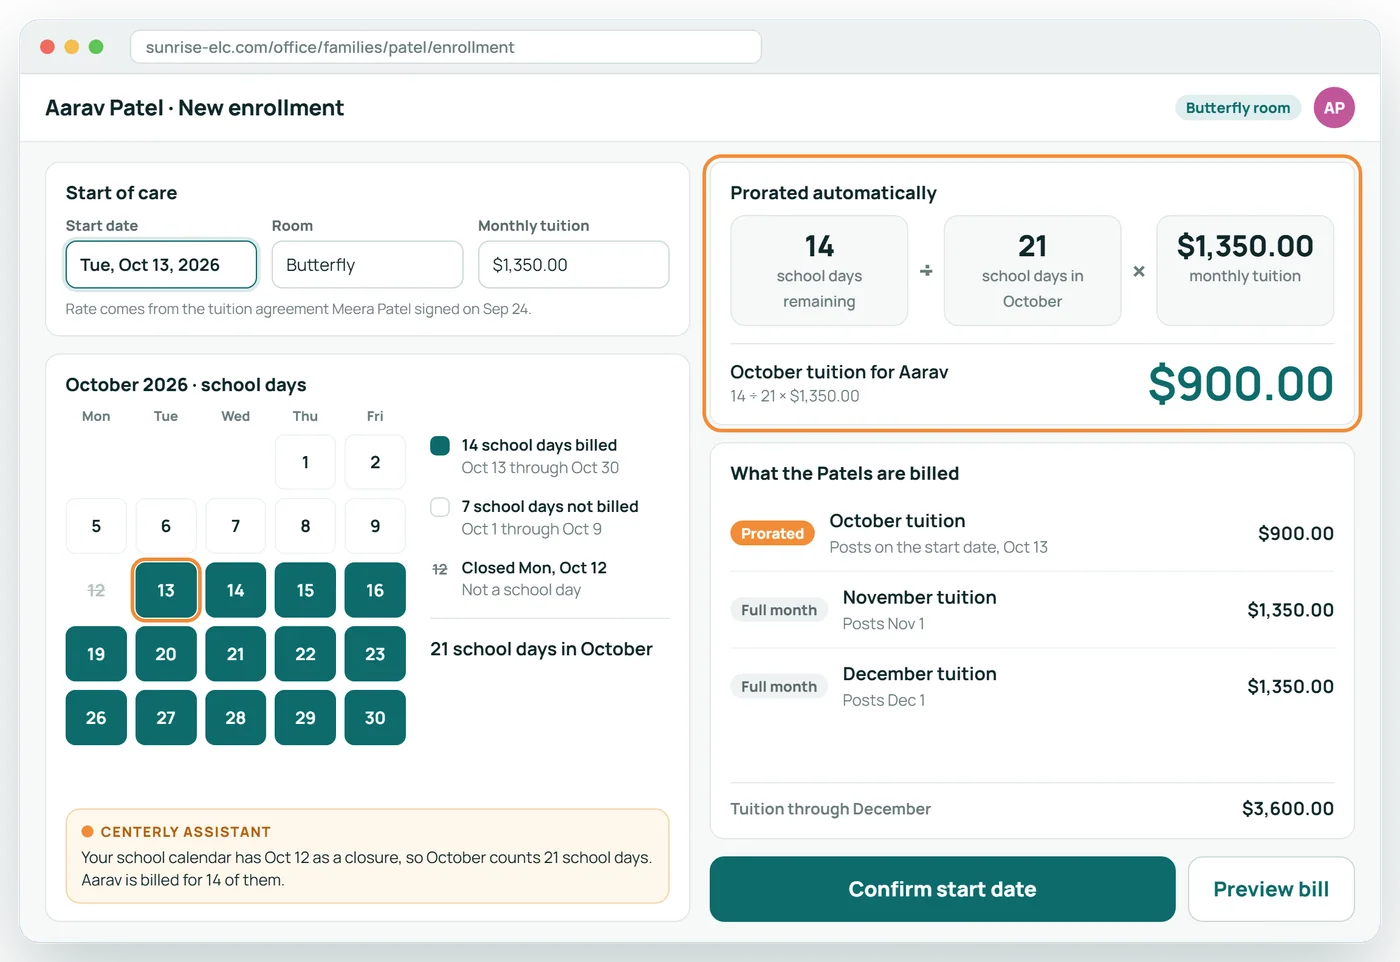Click the browser address bar
1400x962 pixels.
[x=446, y=47]
